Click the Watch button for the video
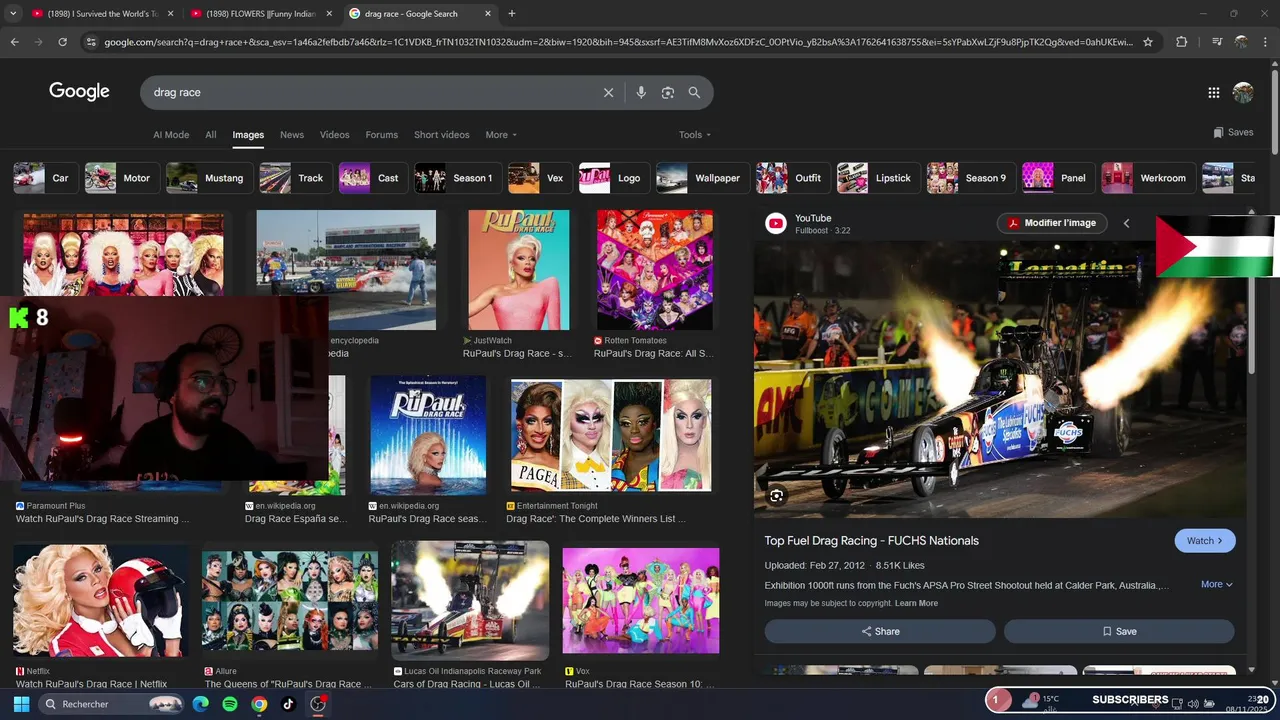 pos(1205,541)
